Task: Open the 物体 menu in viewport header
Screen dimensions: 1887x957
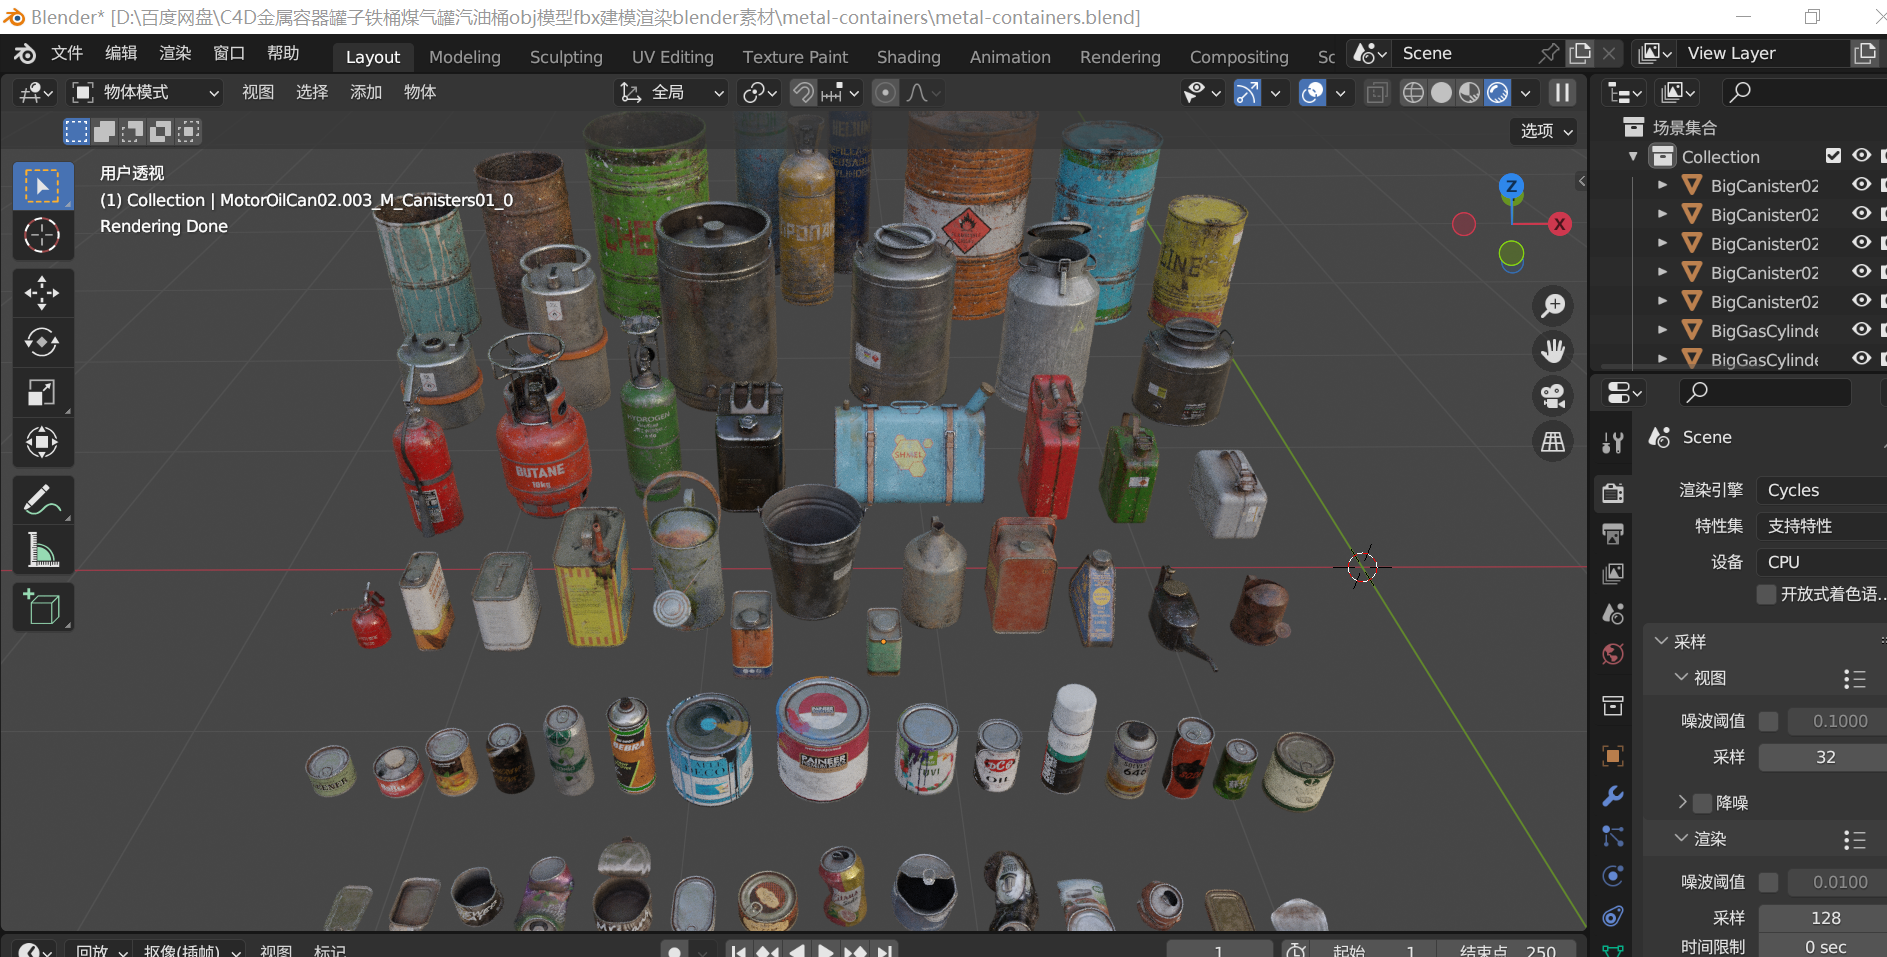Action: tap(420, 92)
